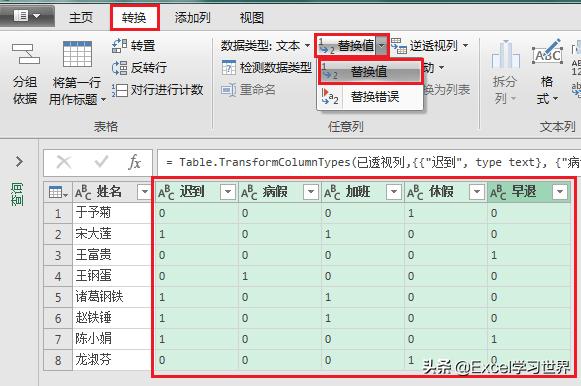Viewport: 581px width, 386px height.
Task: Open the table options corner icon
Action: pyautogui.click(x=58, y=192)
